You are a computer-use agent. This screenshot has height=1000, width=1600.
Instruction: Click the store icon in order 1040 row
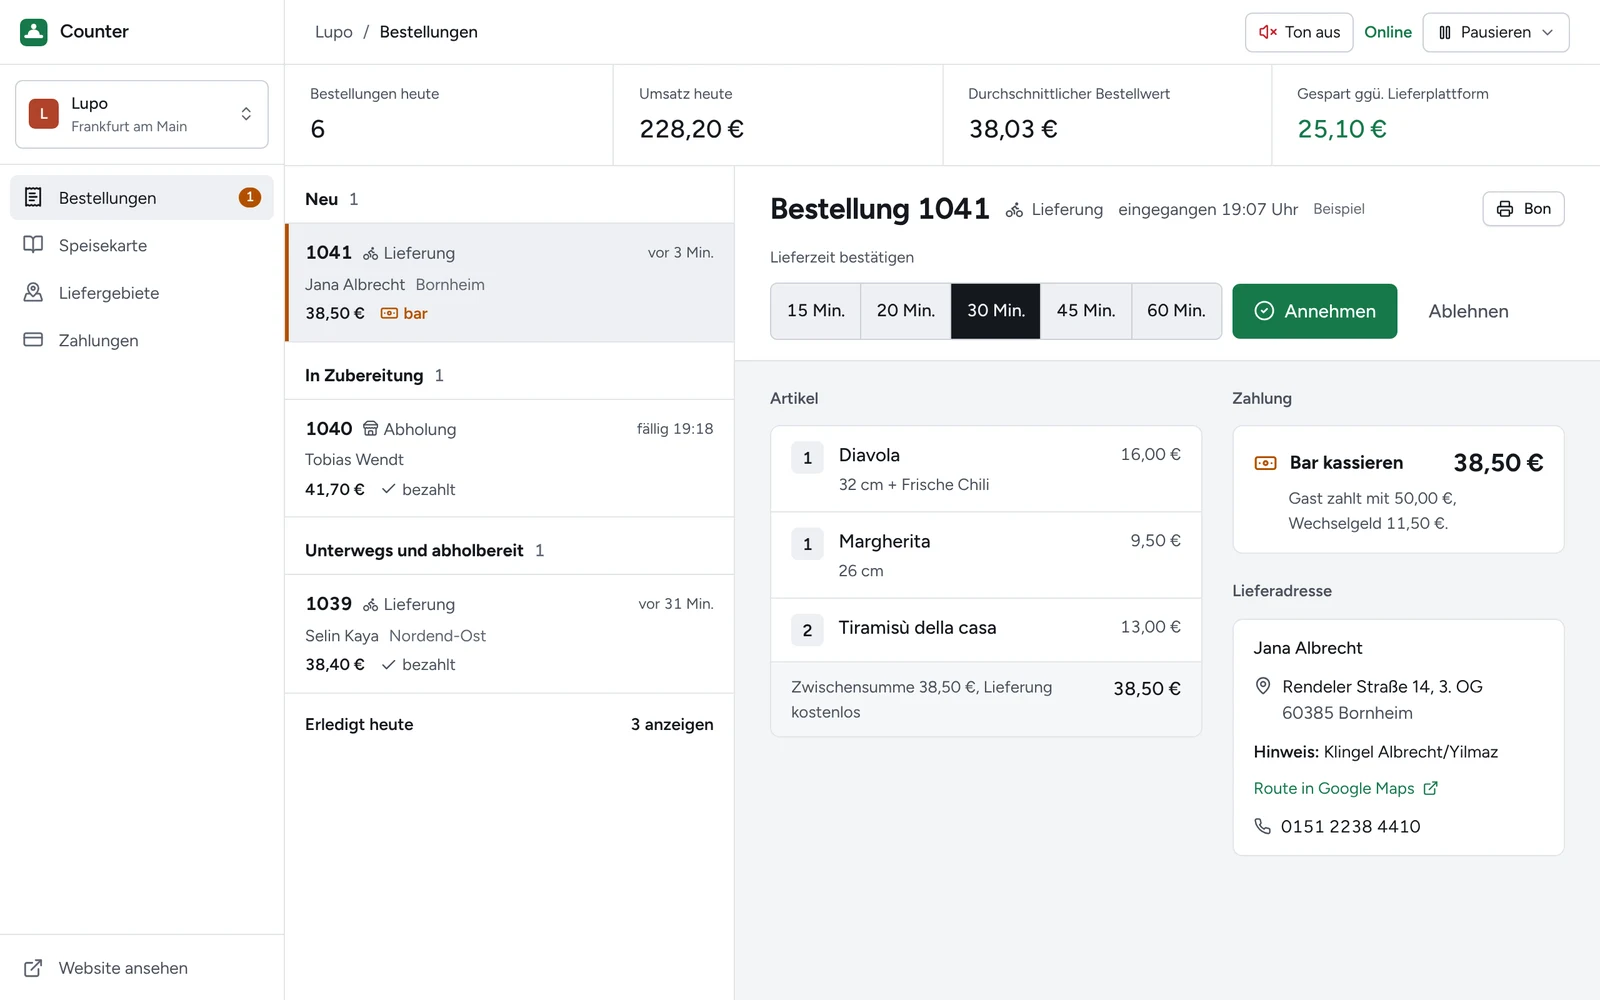click(371, 429)
